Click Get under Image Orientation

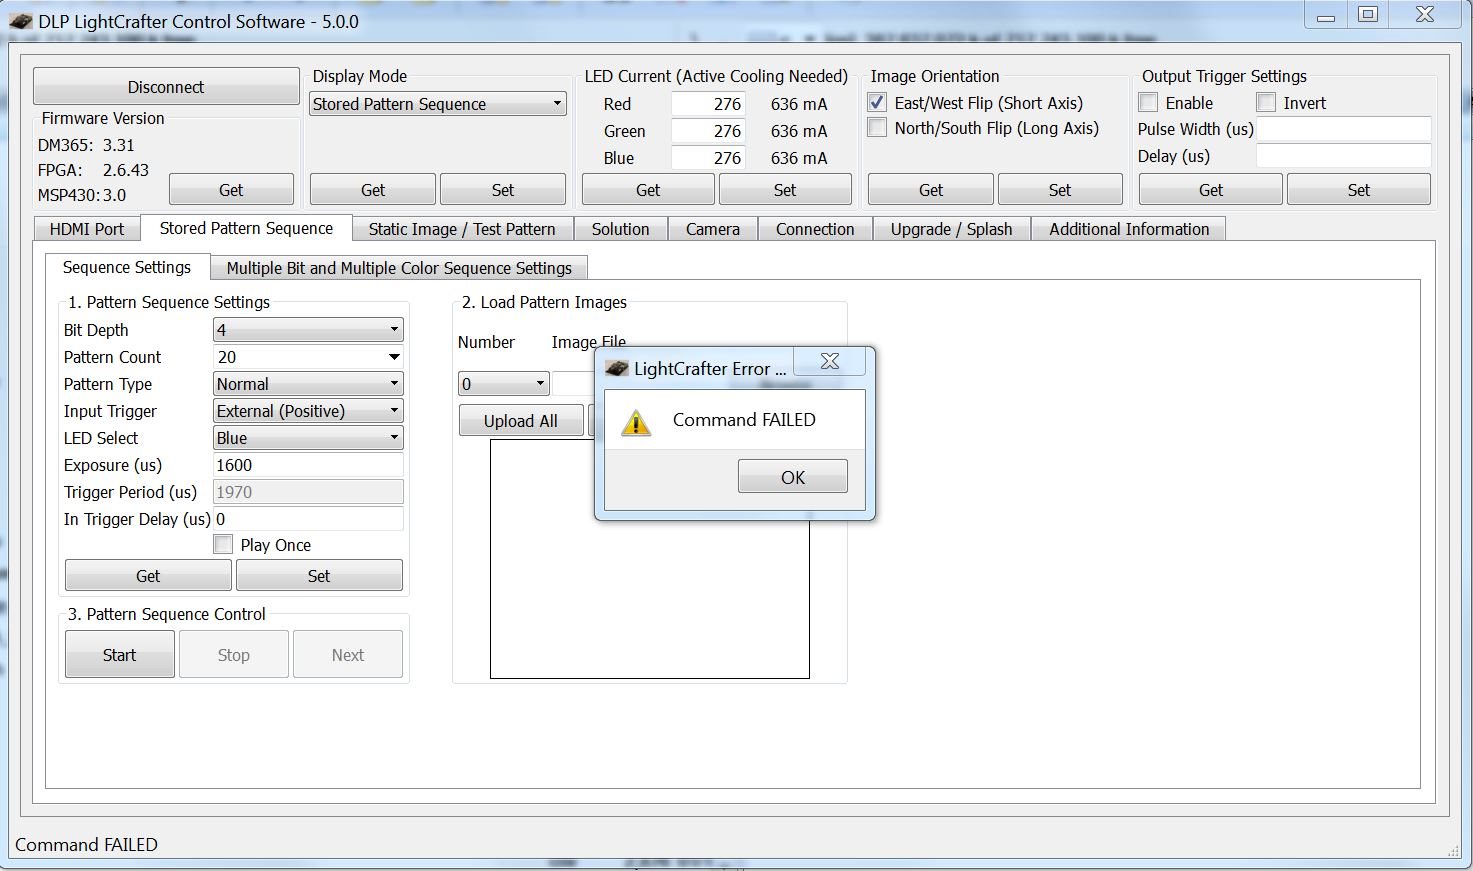(x=931, y=190)
